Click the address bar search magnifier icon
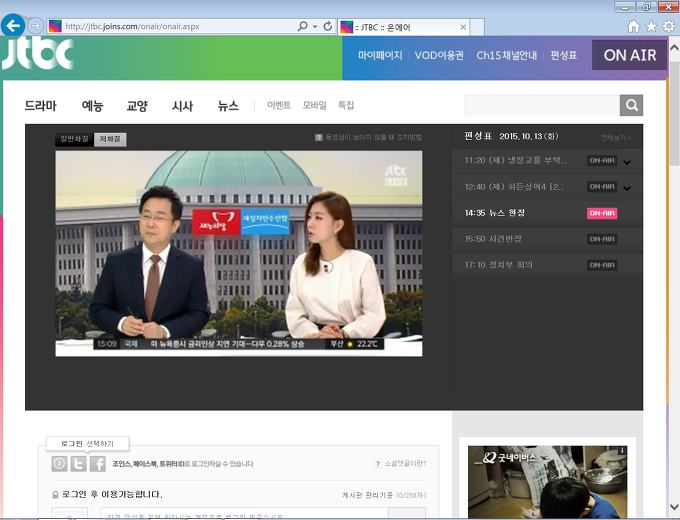 [x=303, y=26]
